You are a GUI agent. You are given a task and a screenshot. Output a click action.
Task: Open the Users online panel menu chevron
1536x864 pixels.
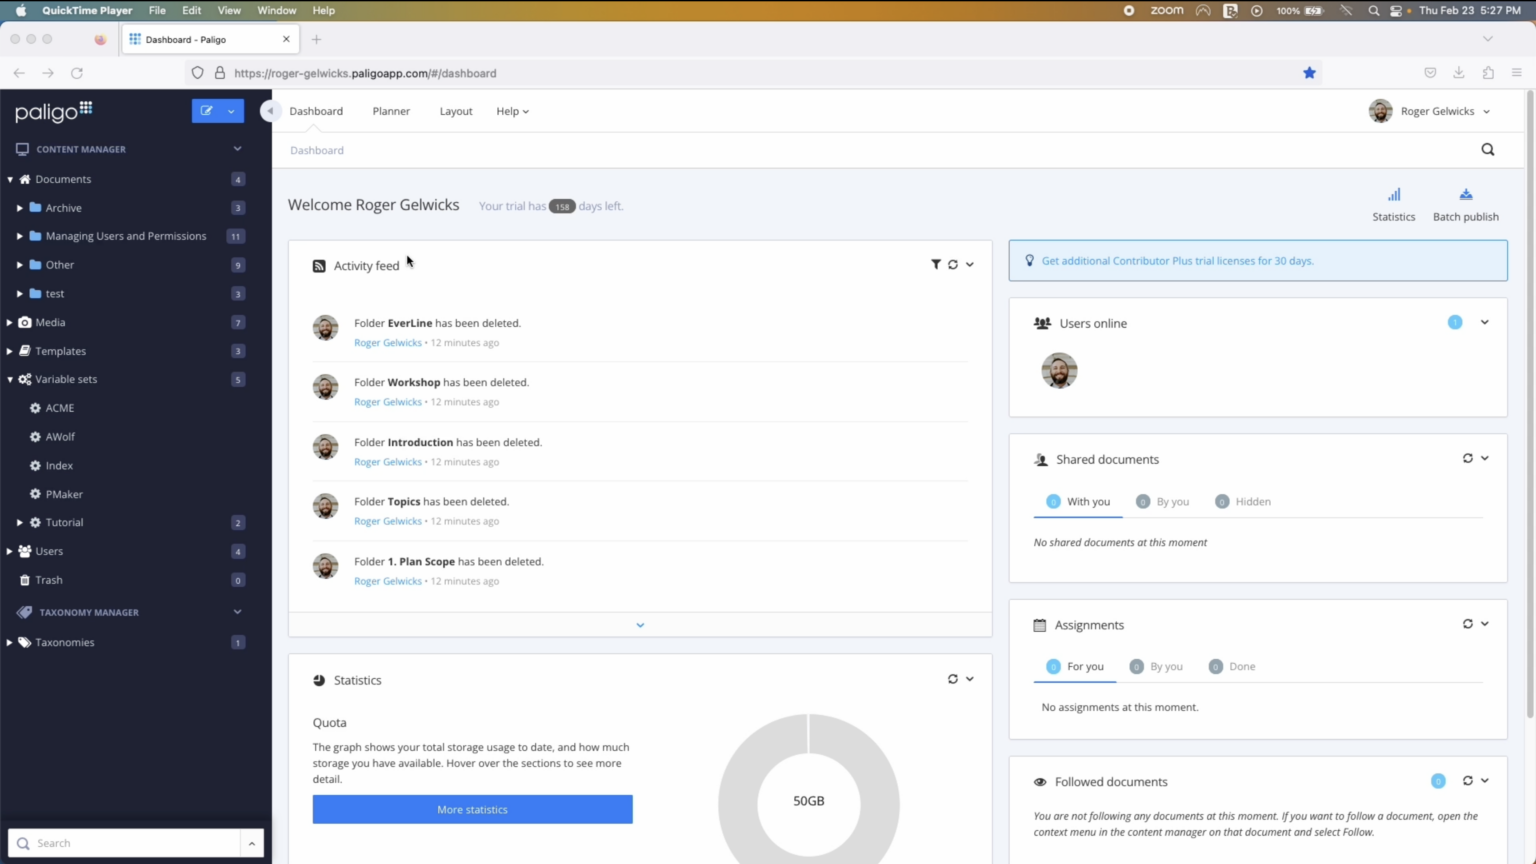1484,322
